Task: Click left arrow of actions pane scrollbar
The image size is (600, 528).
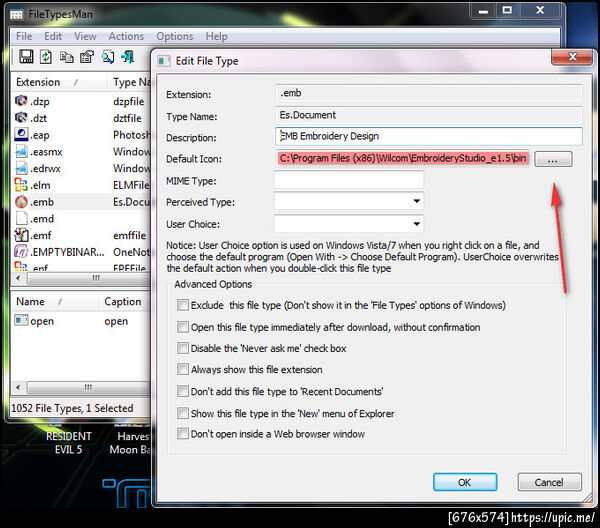Action: (x=18, y=387)
